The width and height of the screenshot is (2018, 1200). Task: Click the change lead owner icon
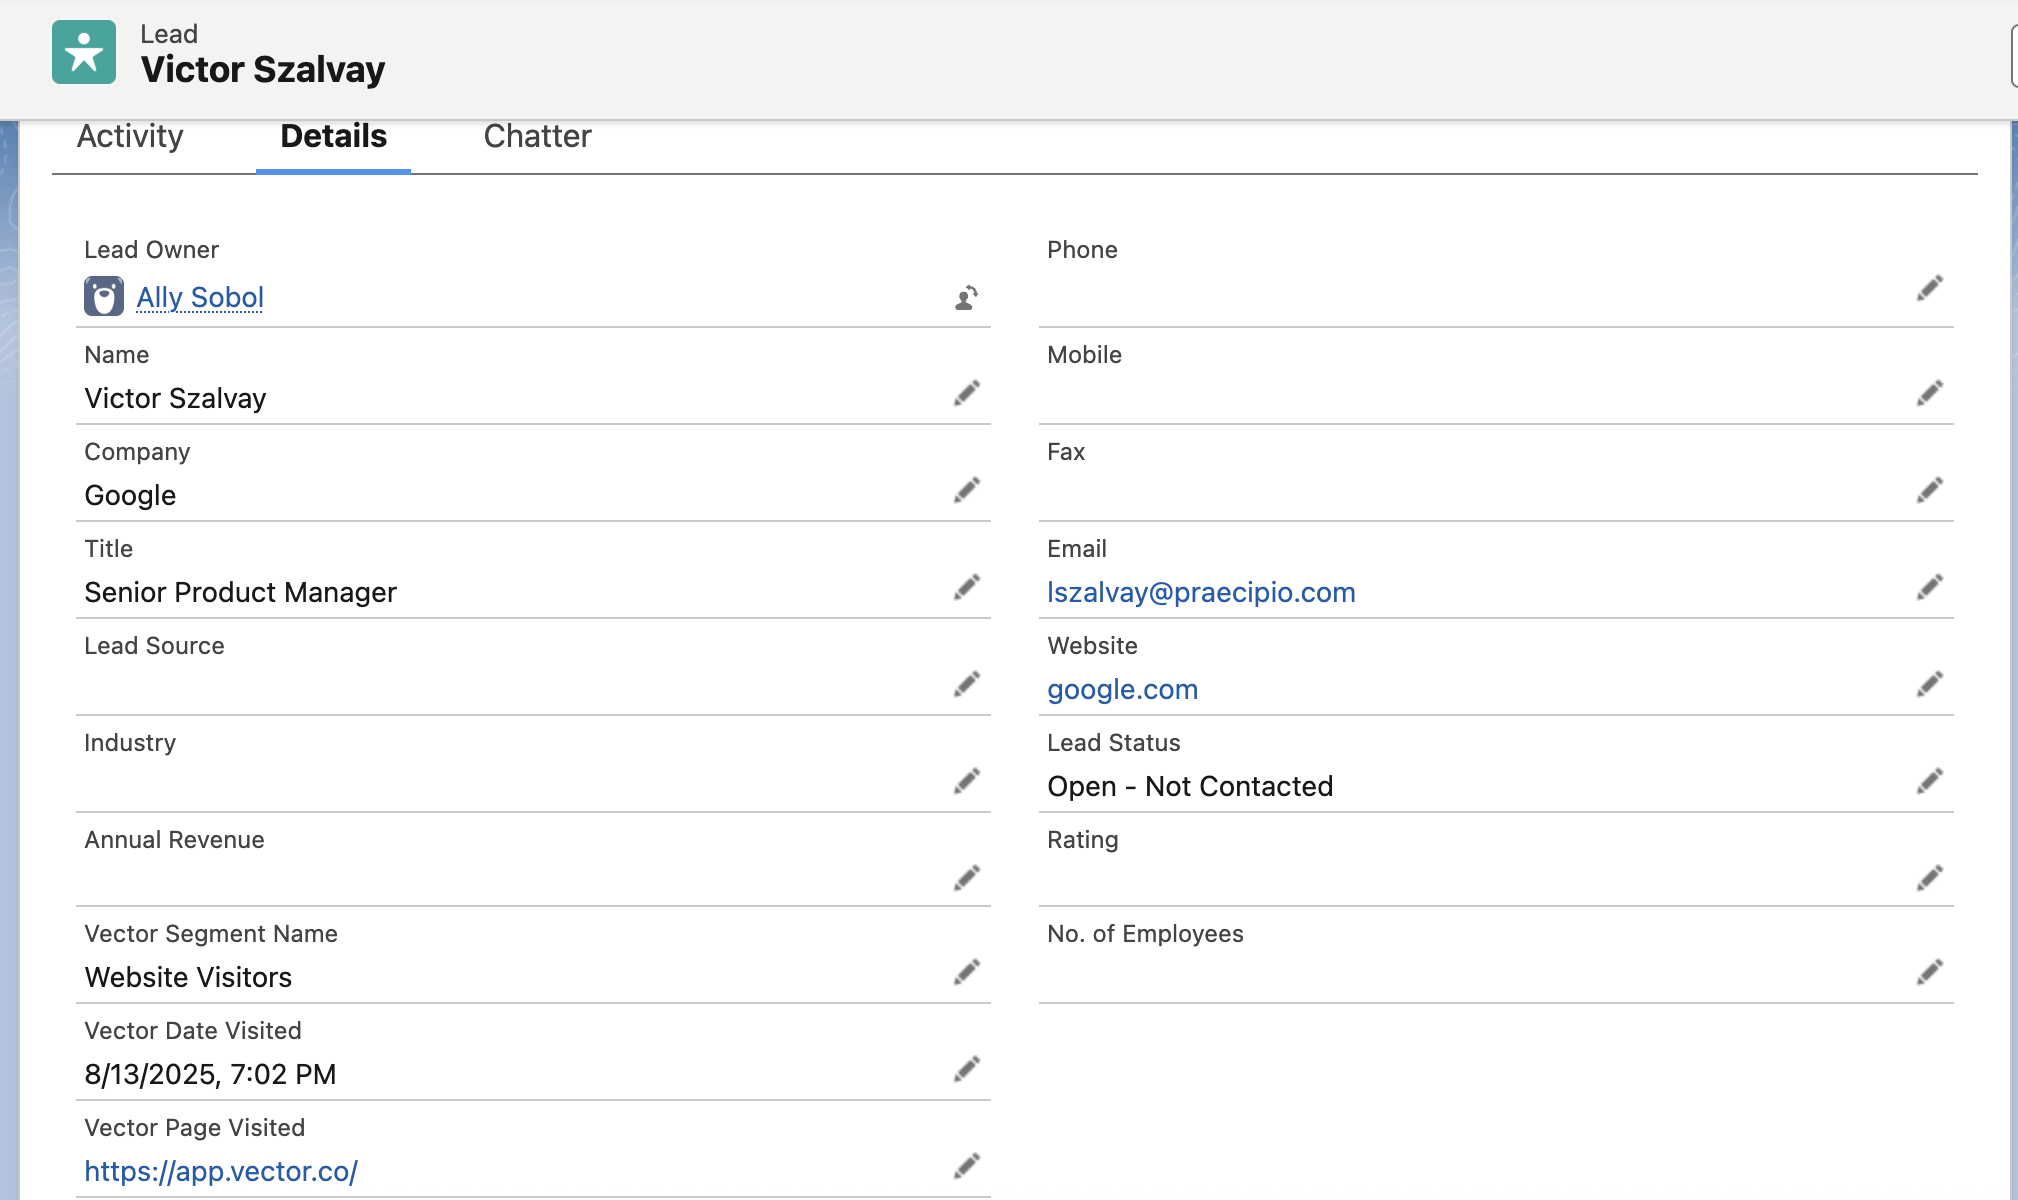pyautogui.click(x=963, y=297)
